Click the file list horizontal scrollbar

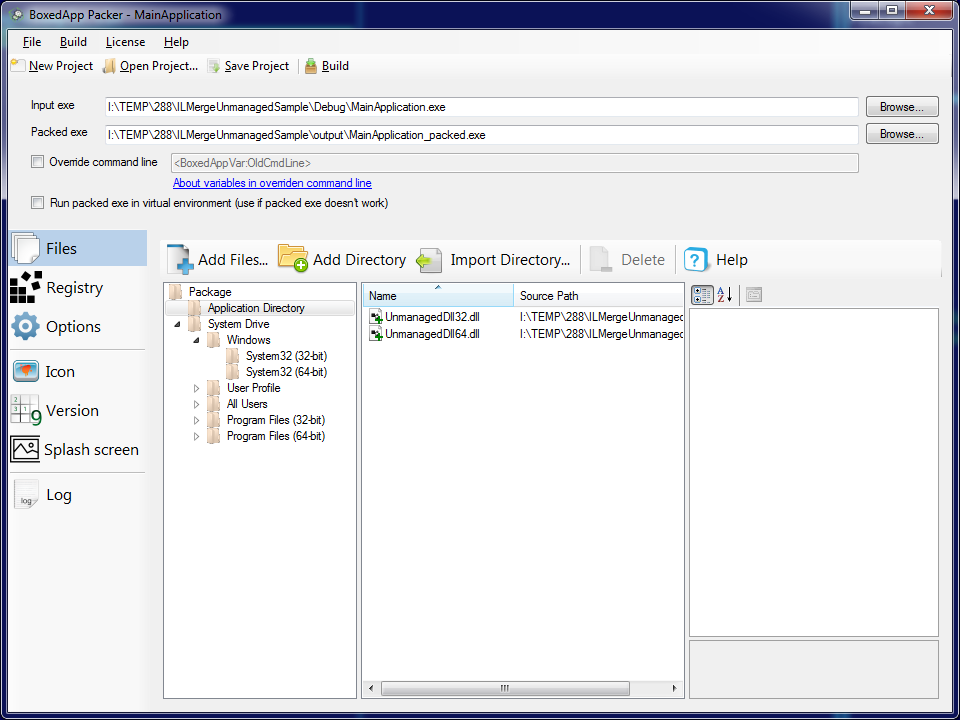tap(505, 688)
